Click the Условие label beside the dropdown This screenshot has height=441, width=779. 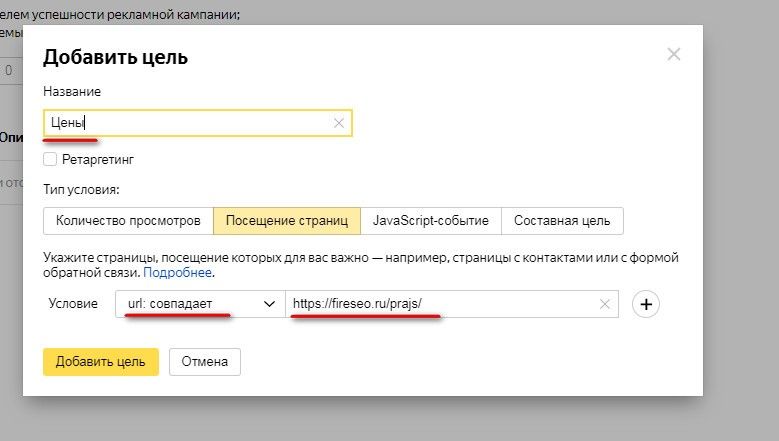pyautogui.click(x=73, y=304)
